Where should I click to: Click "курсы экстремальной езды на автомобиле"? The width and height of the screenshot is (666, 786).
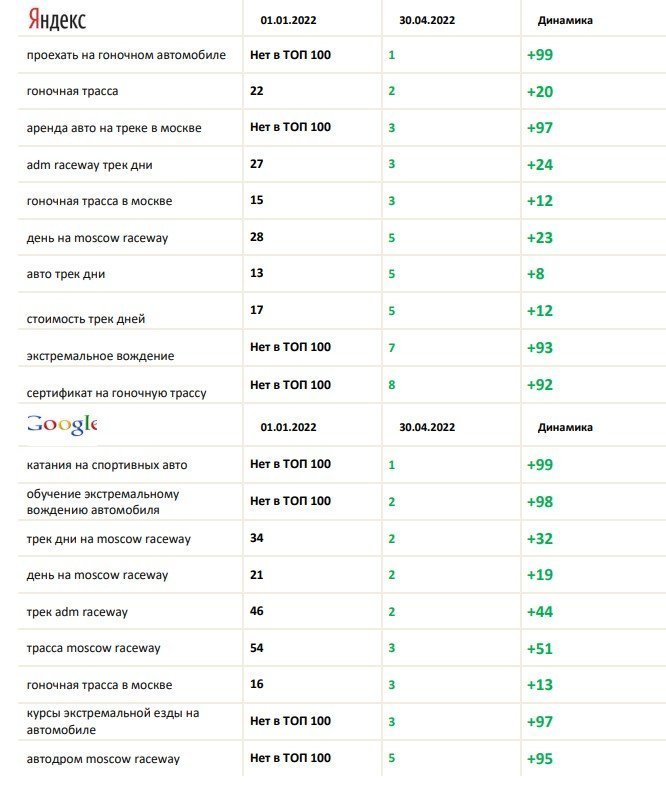point(113,722)
